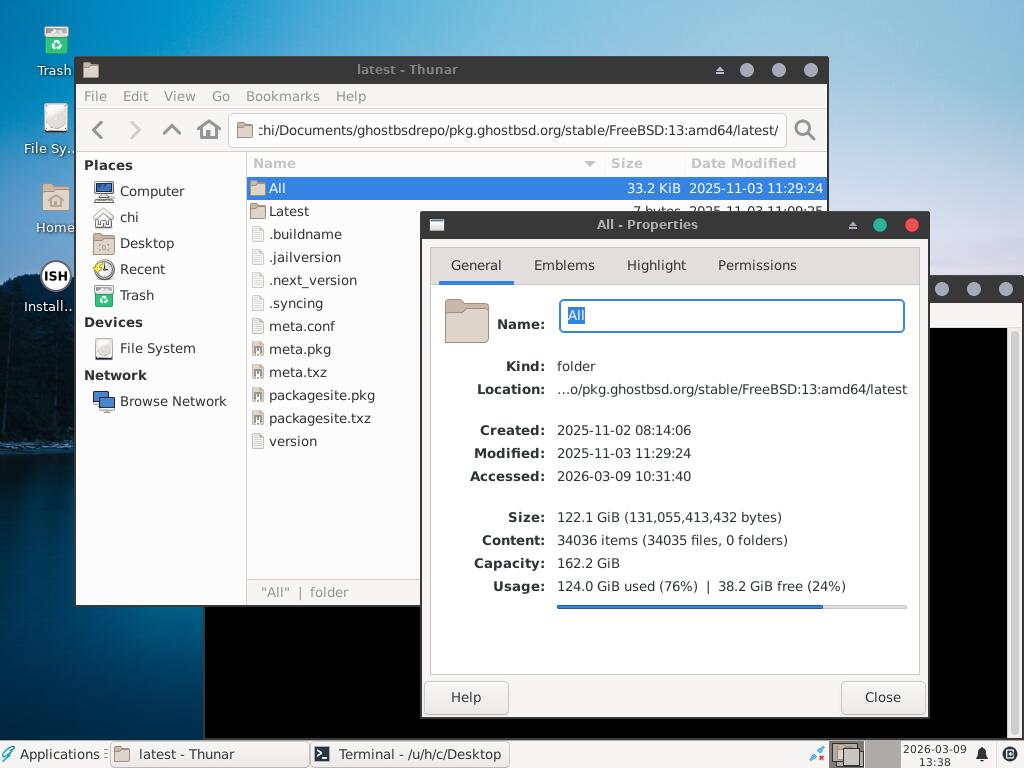Click the folder Name text field
Image resolution: width=1024 pixels, height=768 pixels.
point(731,316)
